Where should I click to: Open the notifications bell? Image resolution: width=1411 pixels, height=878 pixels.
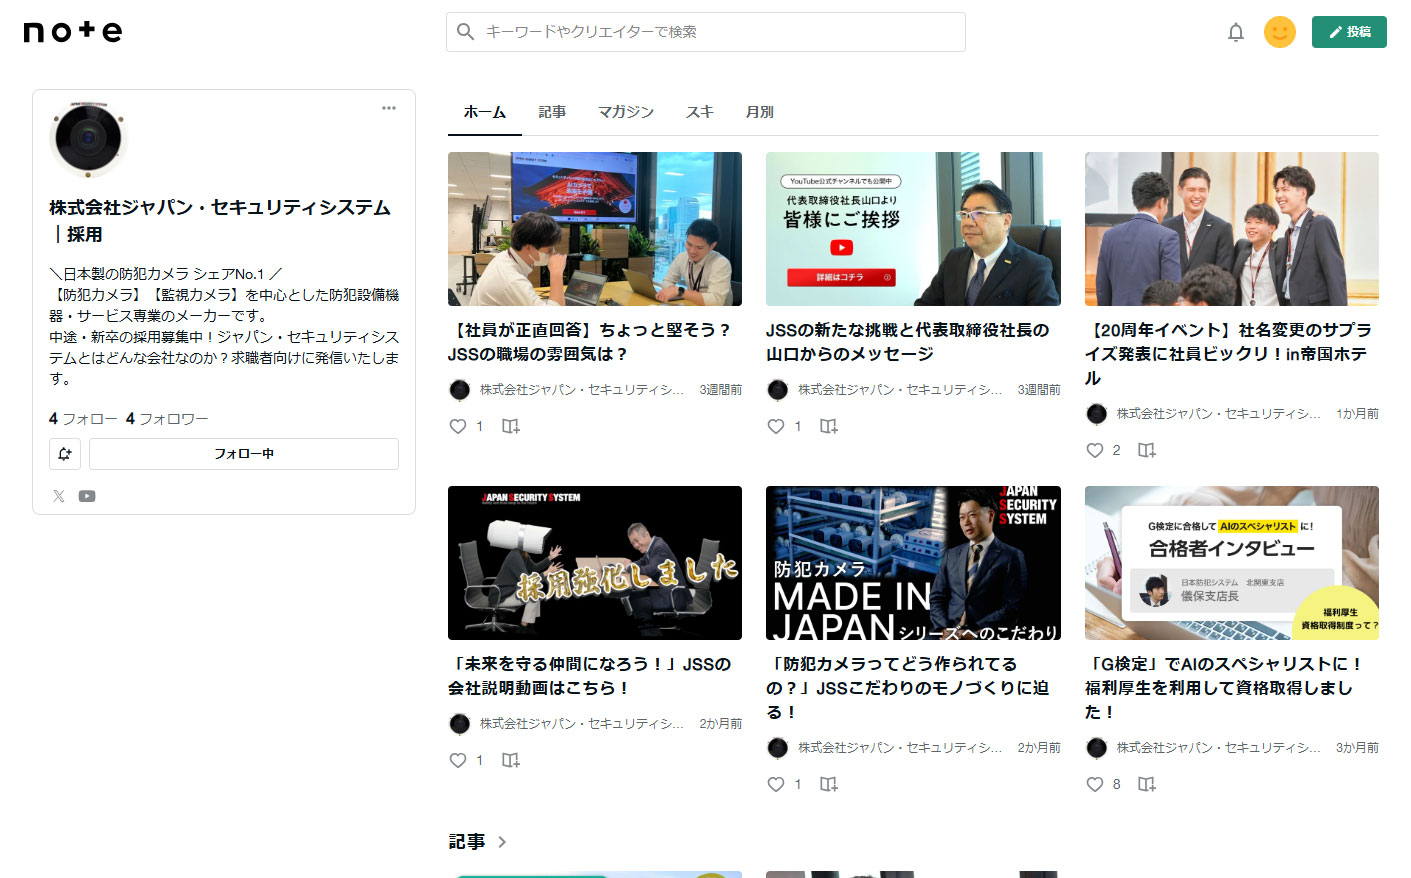tap(1236, 32)
